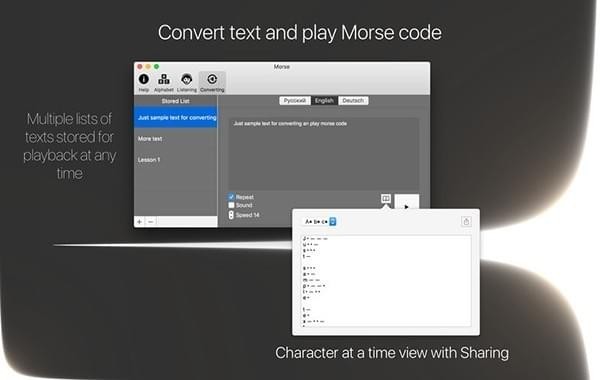Adjust the Speed stepper
The width and height of the screenshot is (600, 380).
[x=231, y=215]
